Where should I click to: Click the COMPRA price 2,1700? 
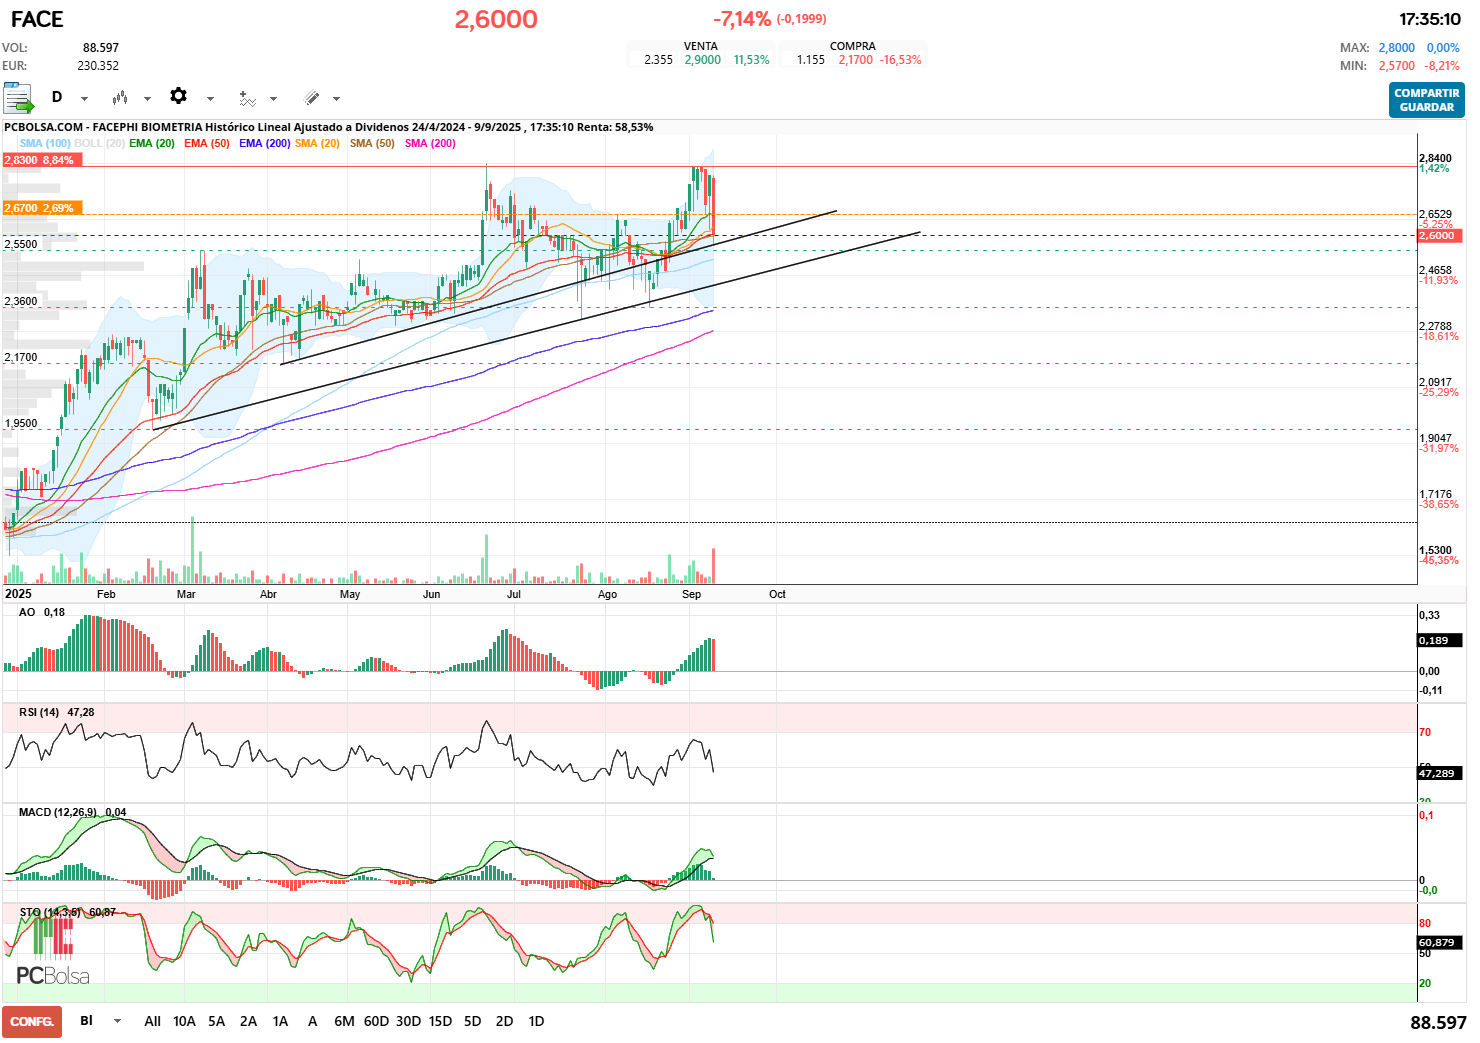tap(855, 60)
